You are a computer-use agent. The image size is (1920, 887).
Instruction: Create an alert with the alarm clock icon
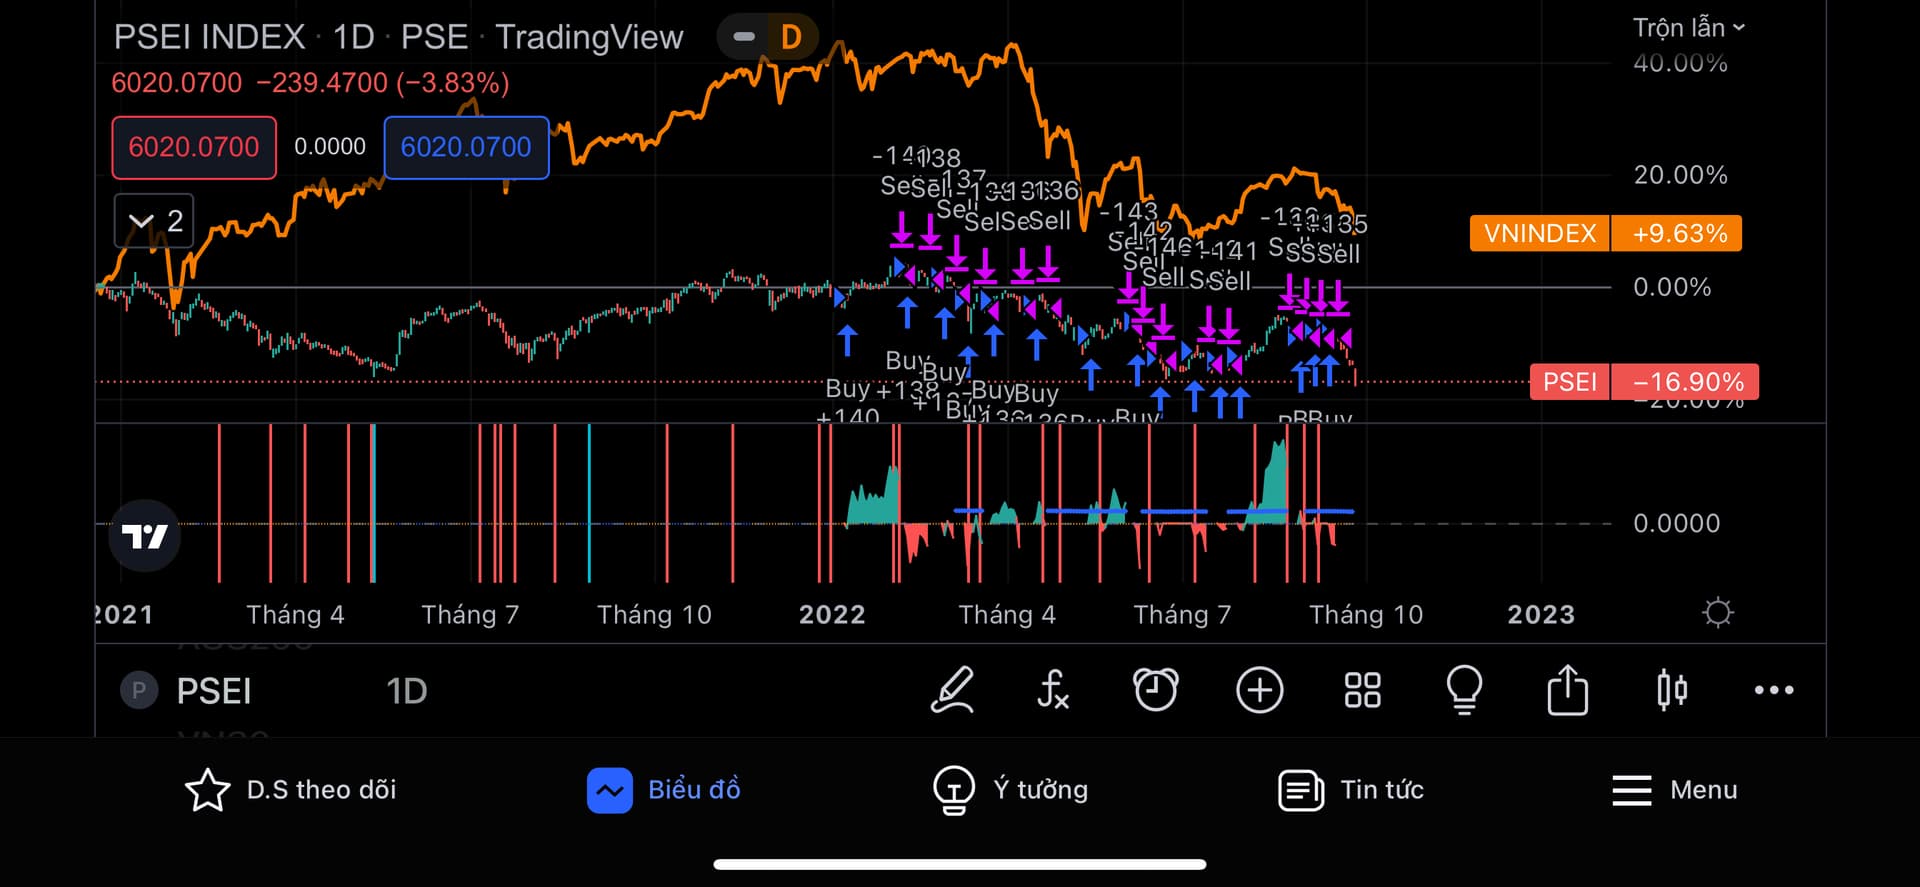point(1155,690)
